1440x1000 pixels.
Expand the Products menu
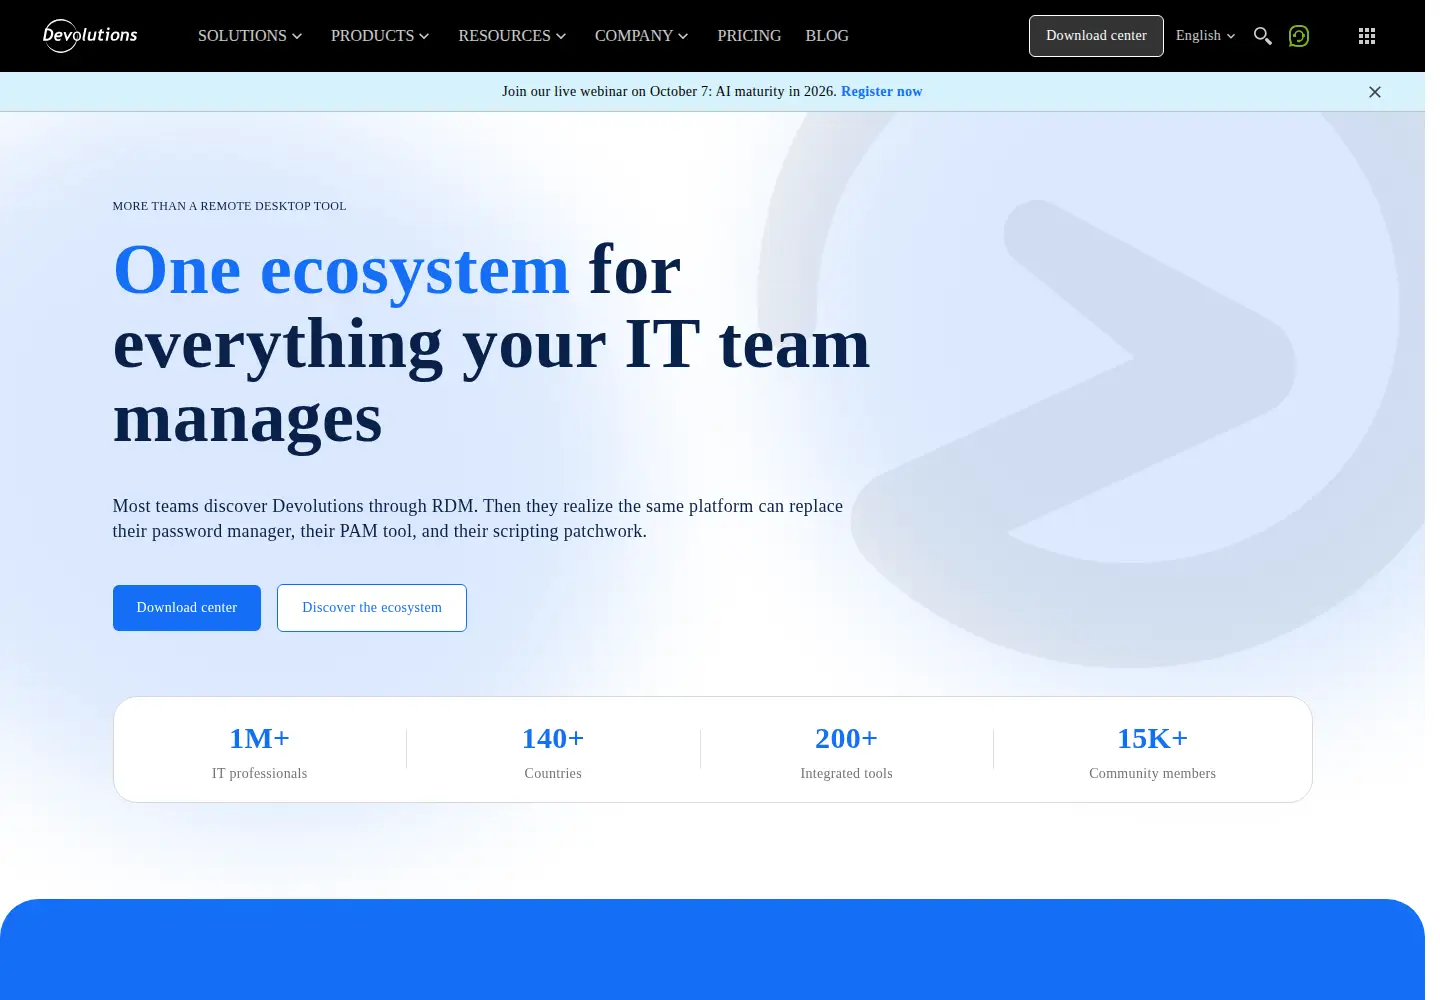tap(380, 36)
